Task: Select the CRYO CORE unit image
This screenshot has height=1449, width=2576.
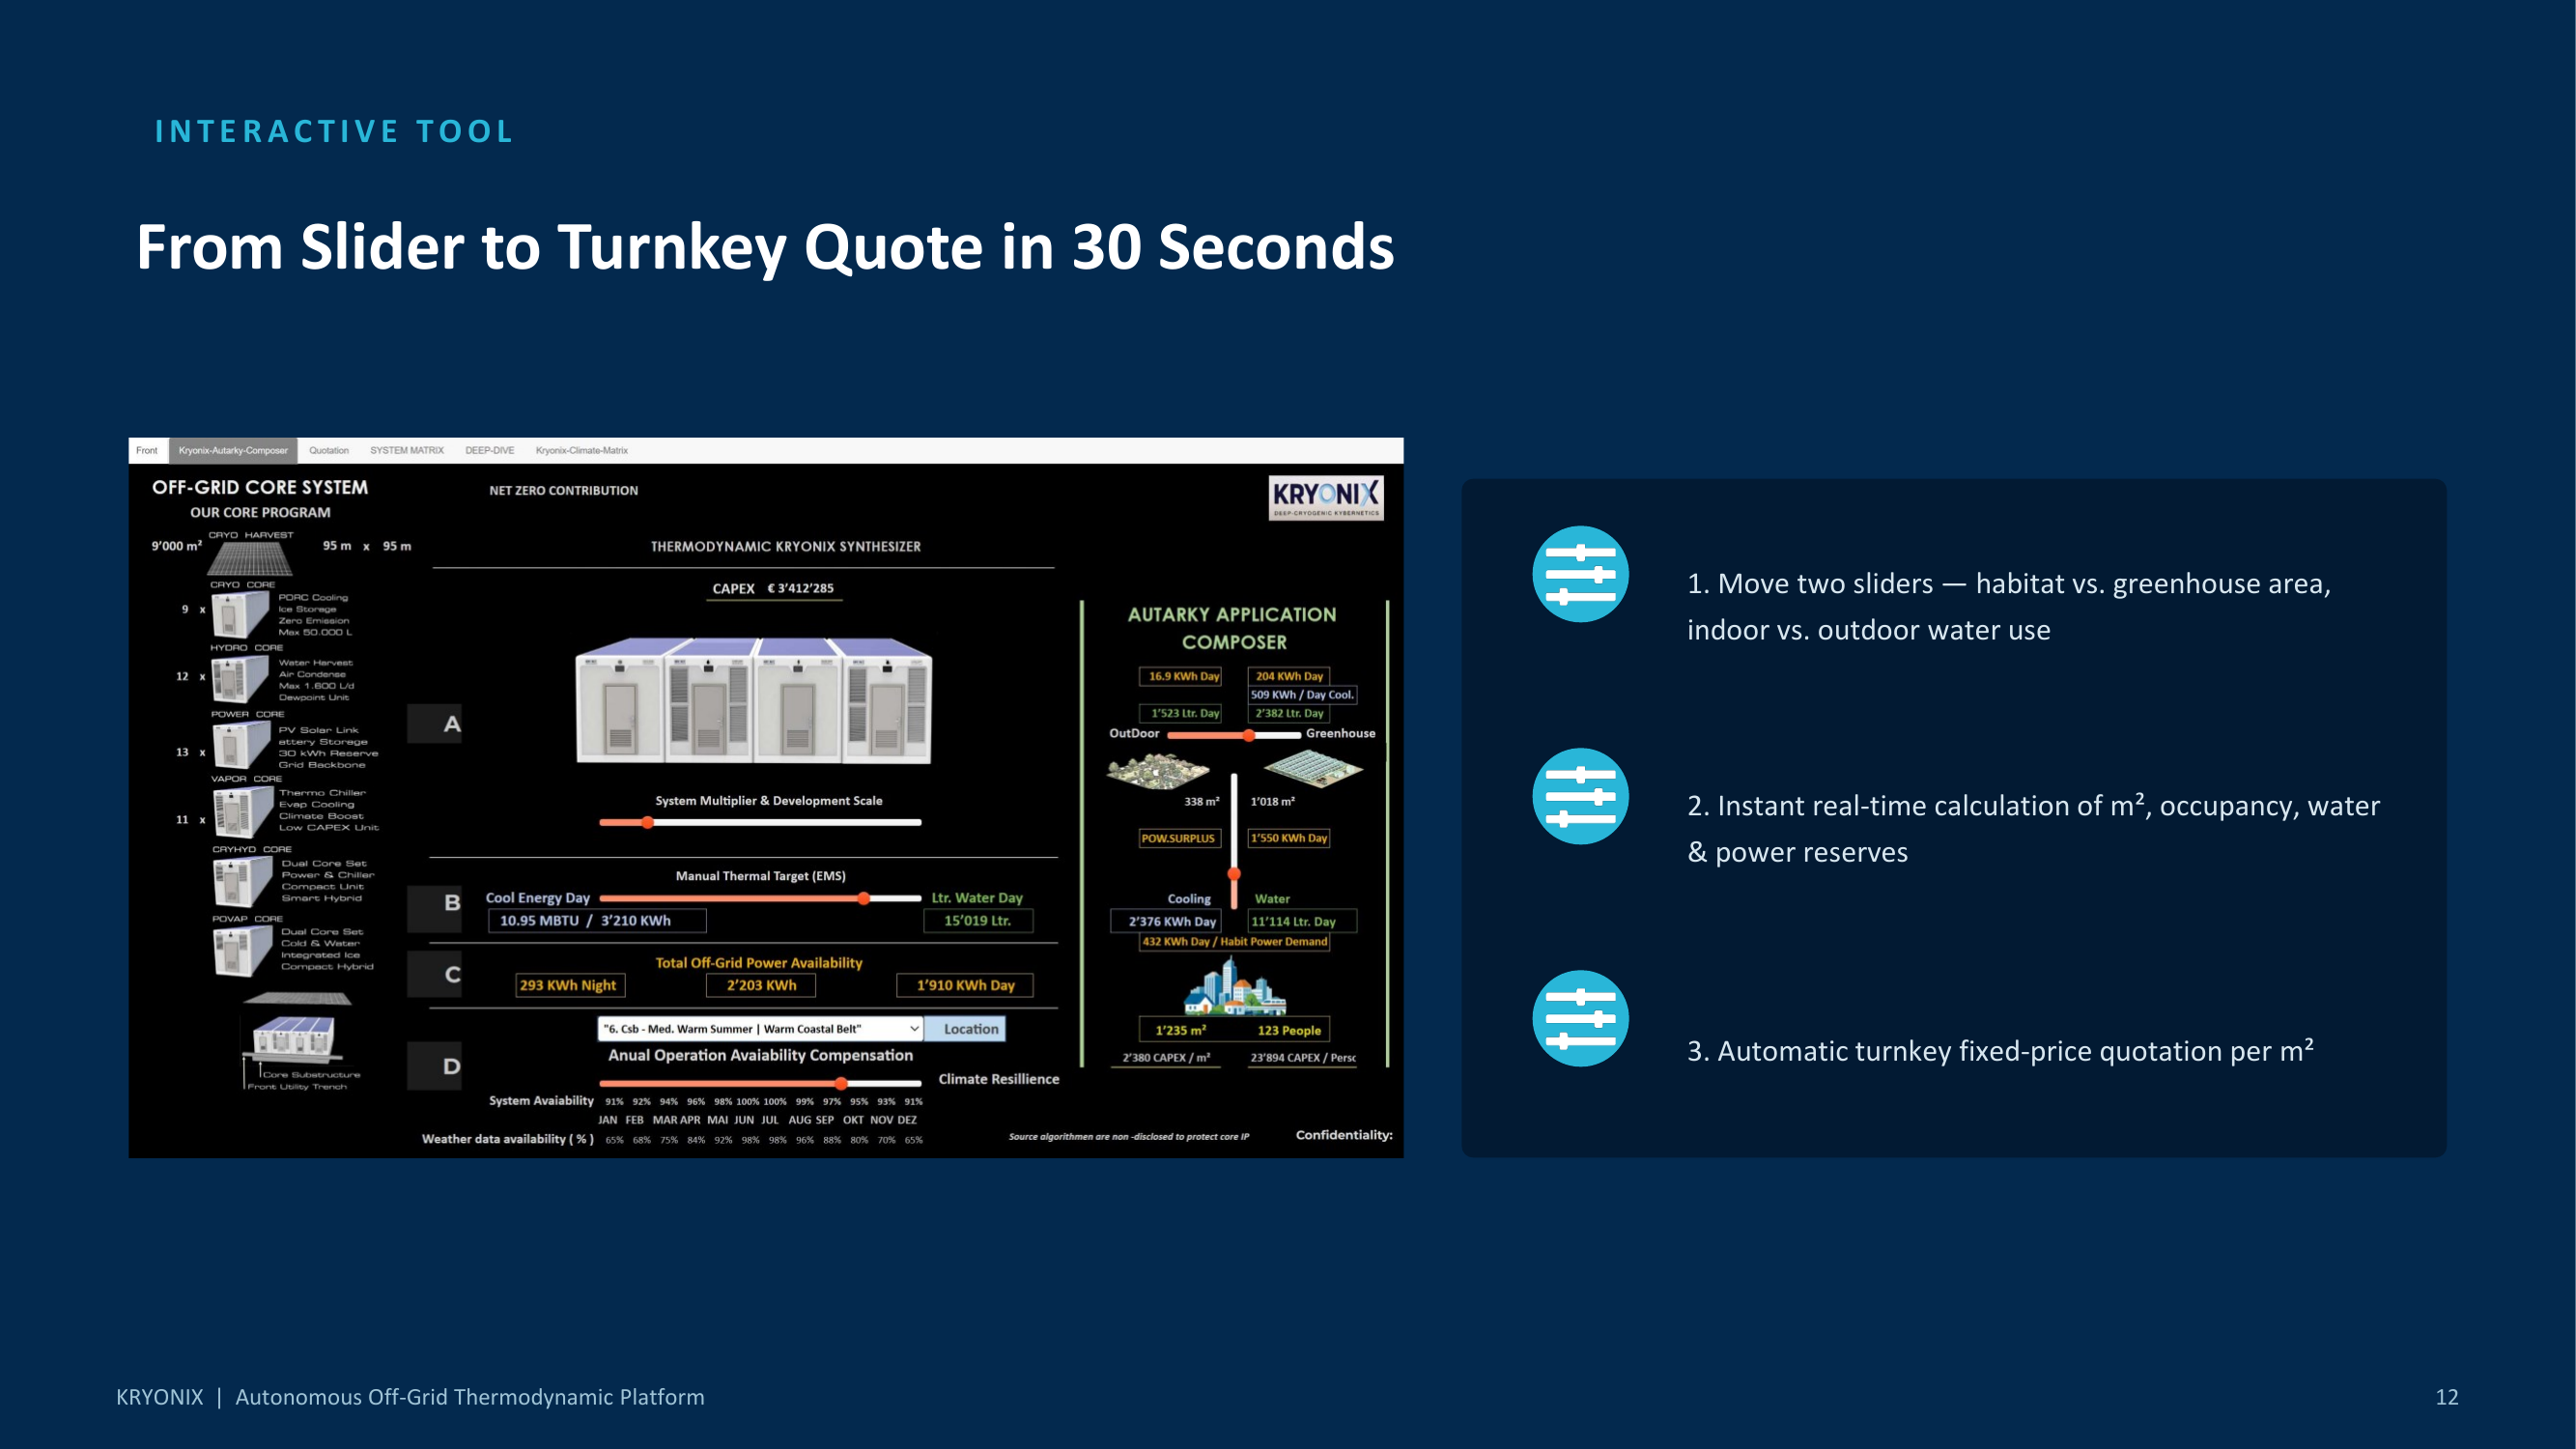Action: coord(240,614)
